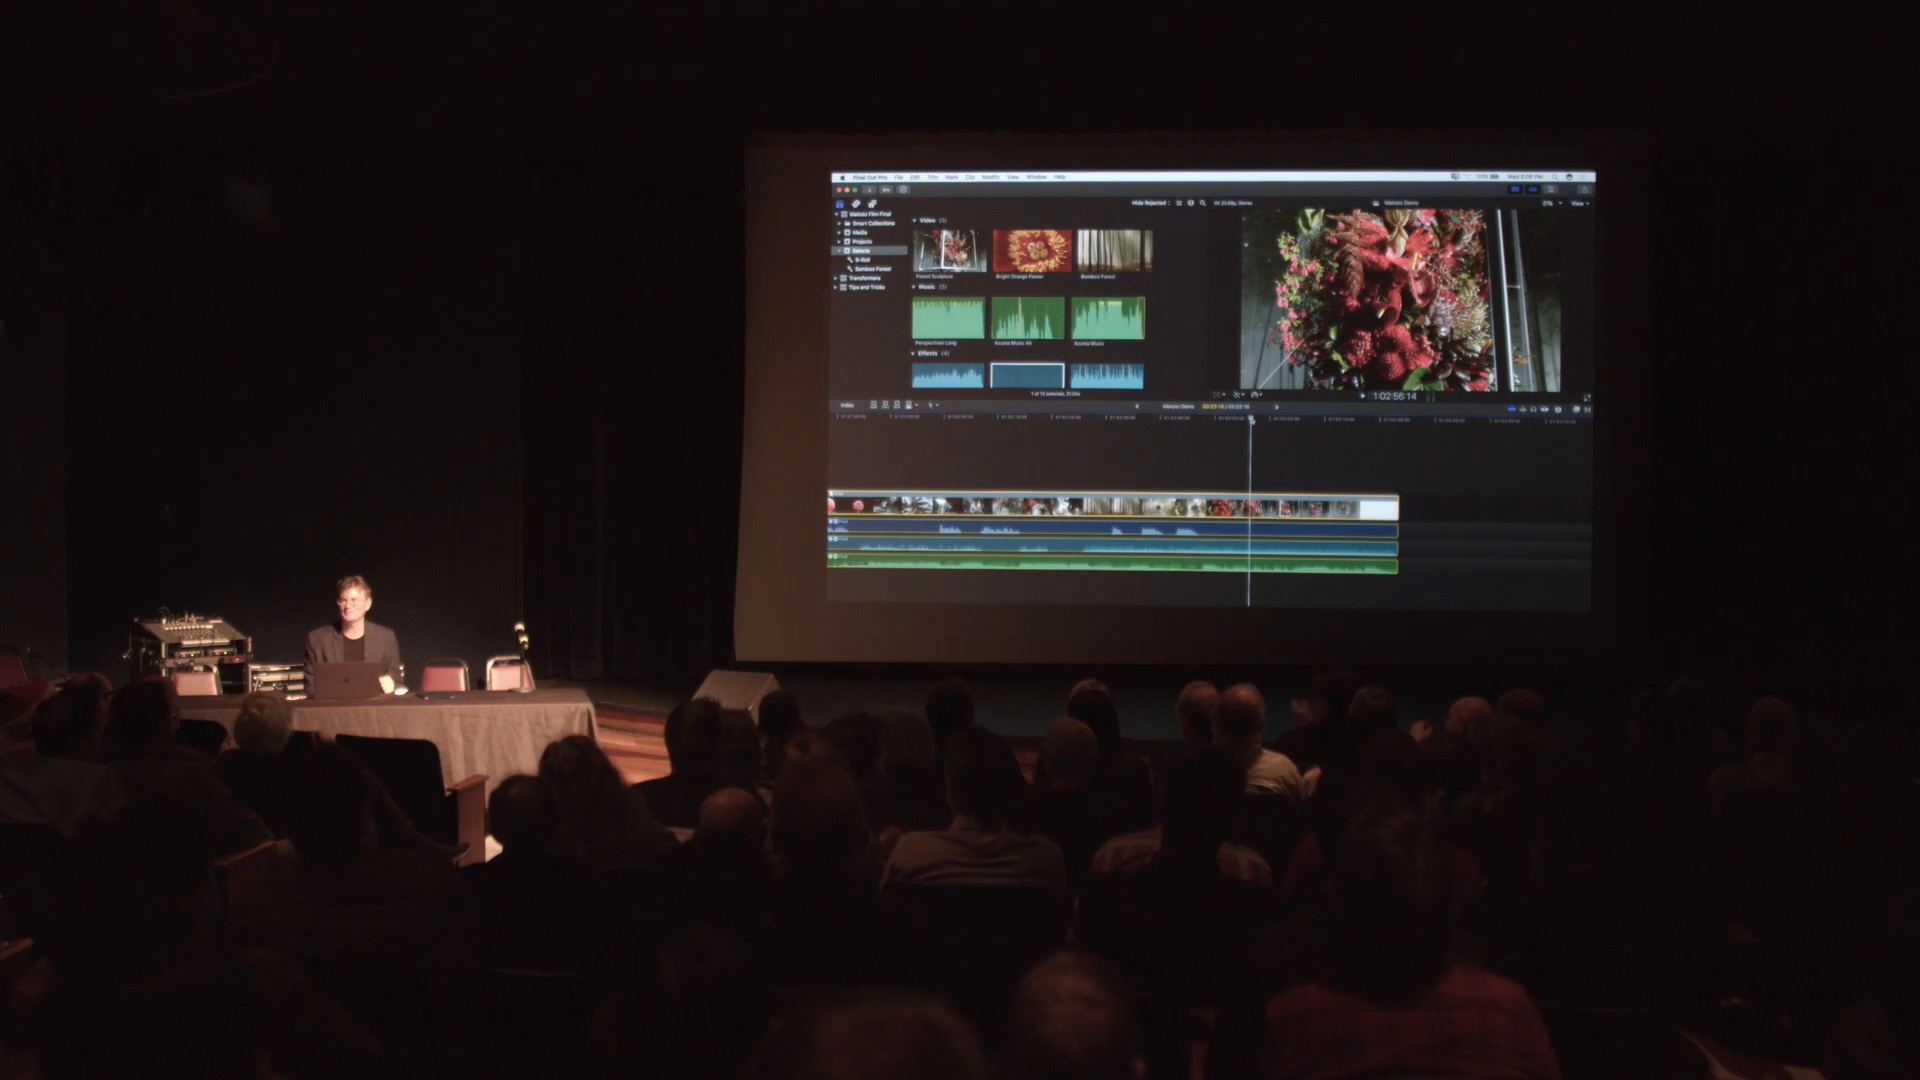Open the viewer View dropdown
This screenshot has width=1920, height=1080.
[1579, 204]
